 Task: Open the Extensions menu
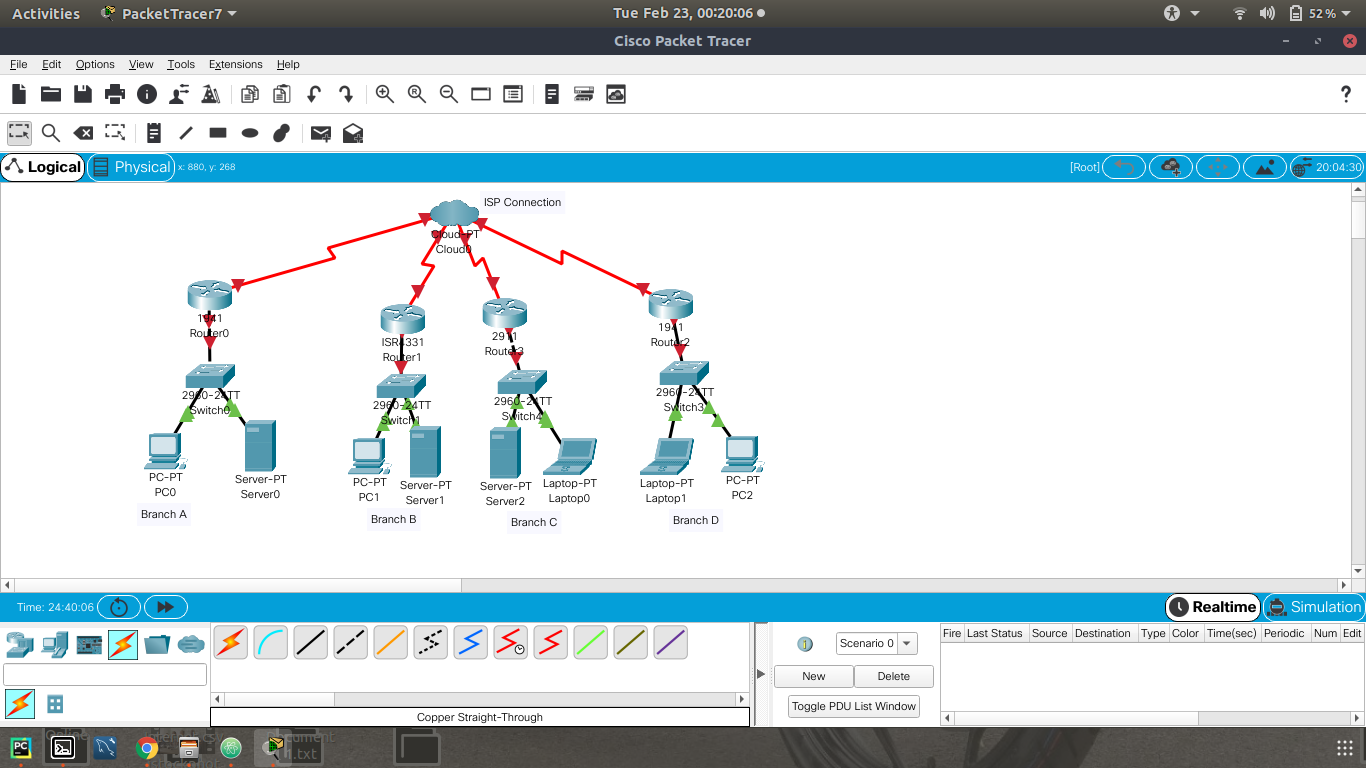[x=235, y=64]
